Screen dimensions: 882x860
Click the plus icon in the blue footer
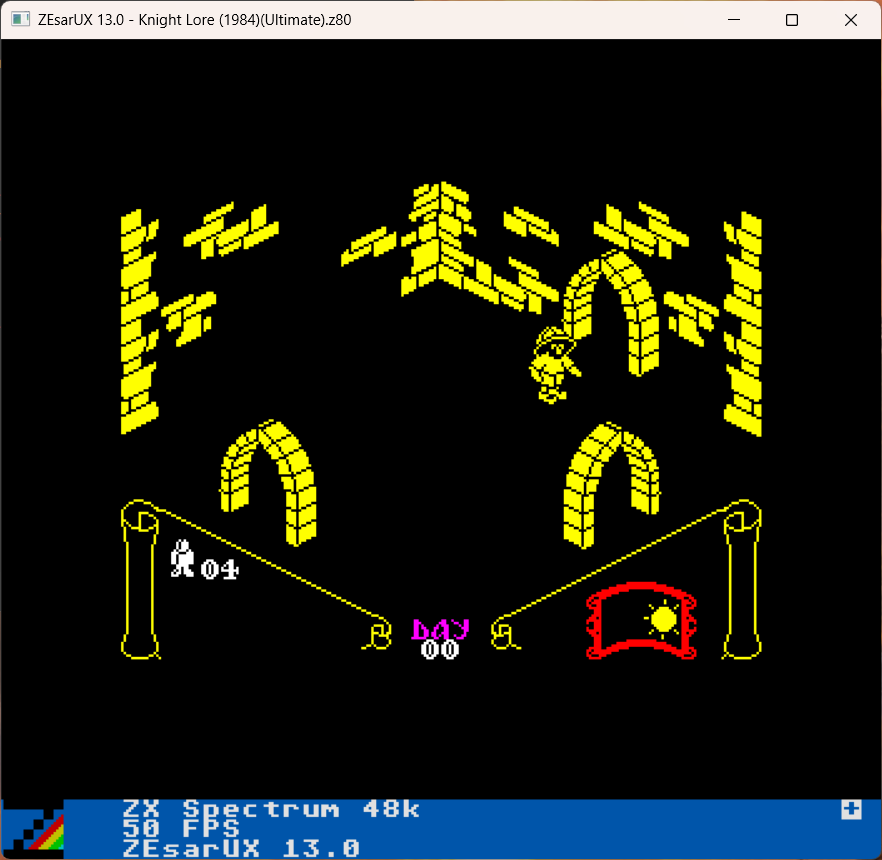click(x=850, y=809)
